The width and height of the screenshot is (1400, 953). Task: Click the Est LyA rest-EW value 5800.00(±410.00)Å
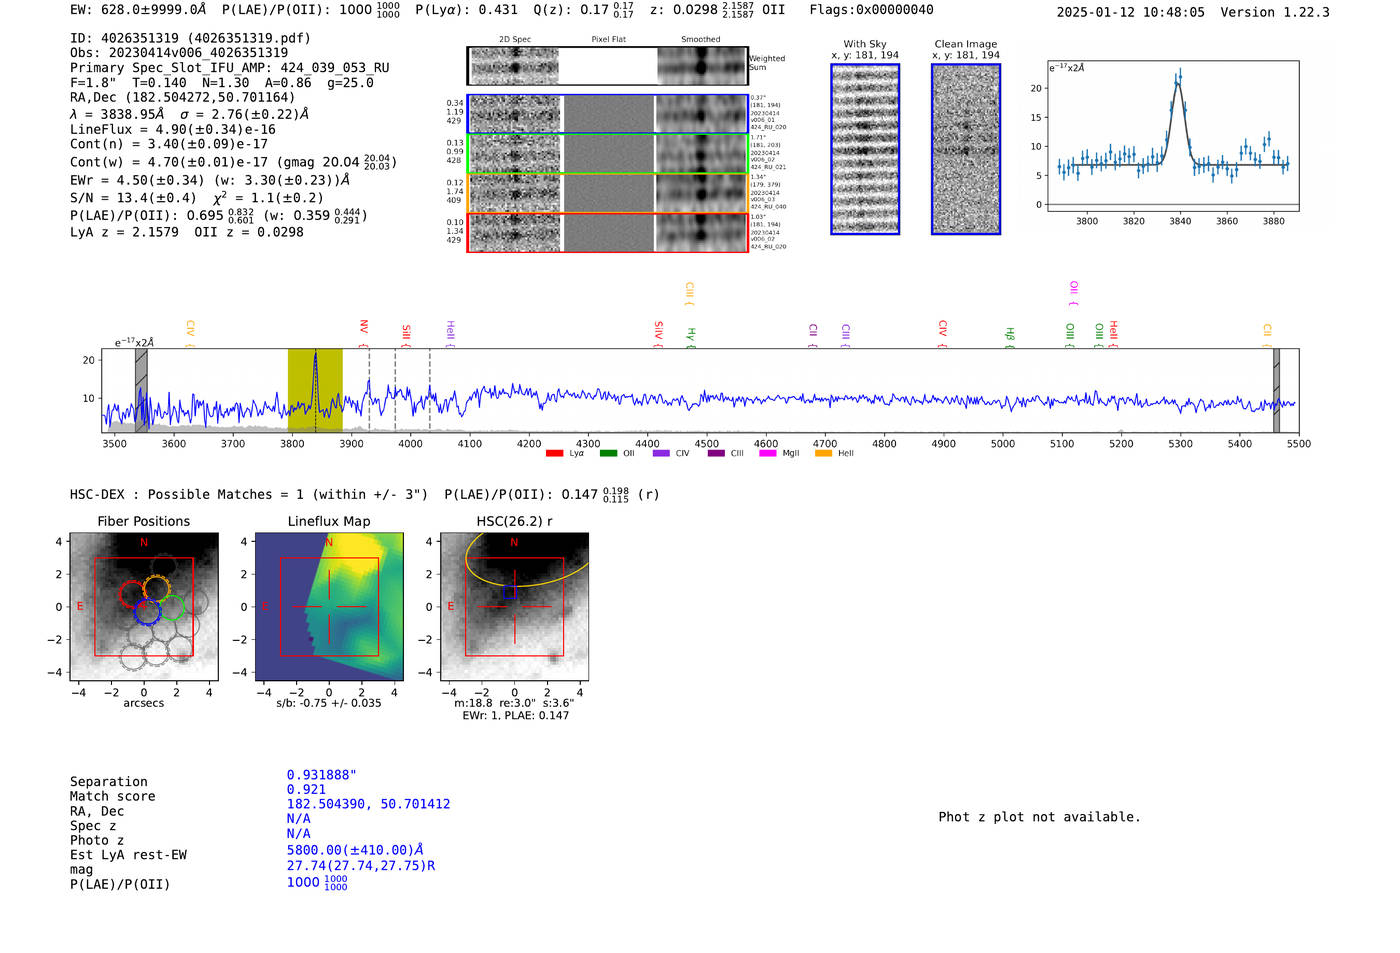tap(355, 850)
